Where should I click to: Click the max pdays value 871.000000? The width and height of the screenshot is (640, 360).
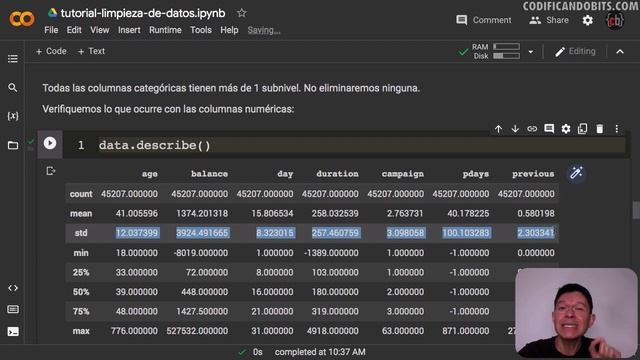coord(465,331)
